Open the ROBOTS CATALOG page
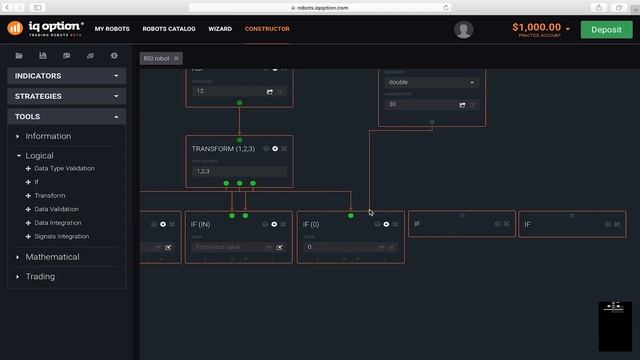This screenshot has height=360, width=640. click(169, 29)
